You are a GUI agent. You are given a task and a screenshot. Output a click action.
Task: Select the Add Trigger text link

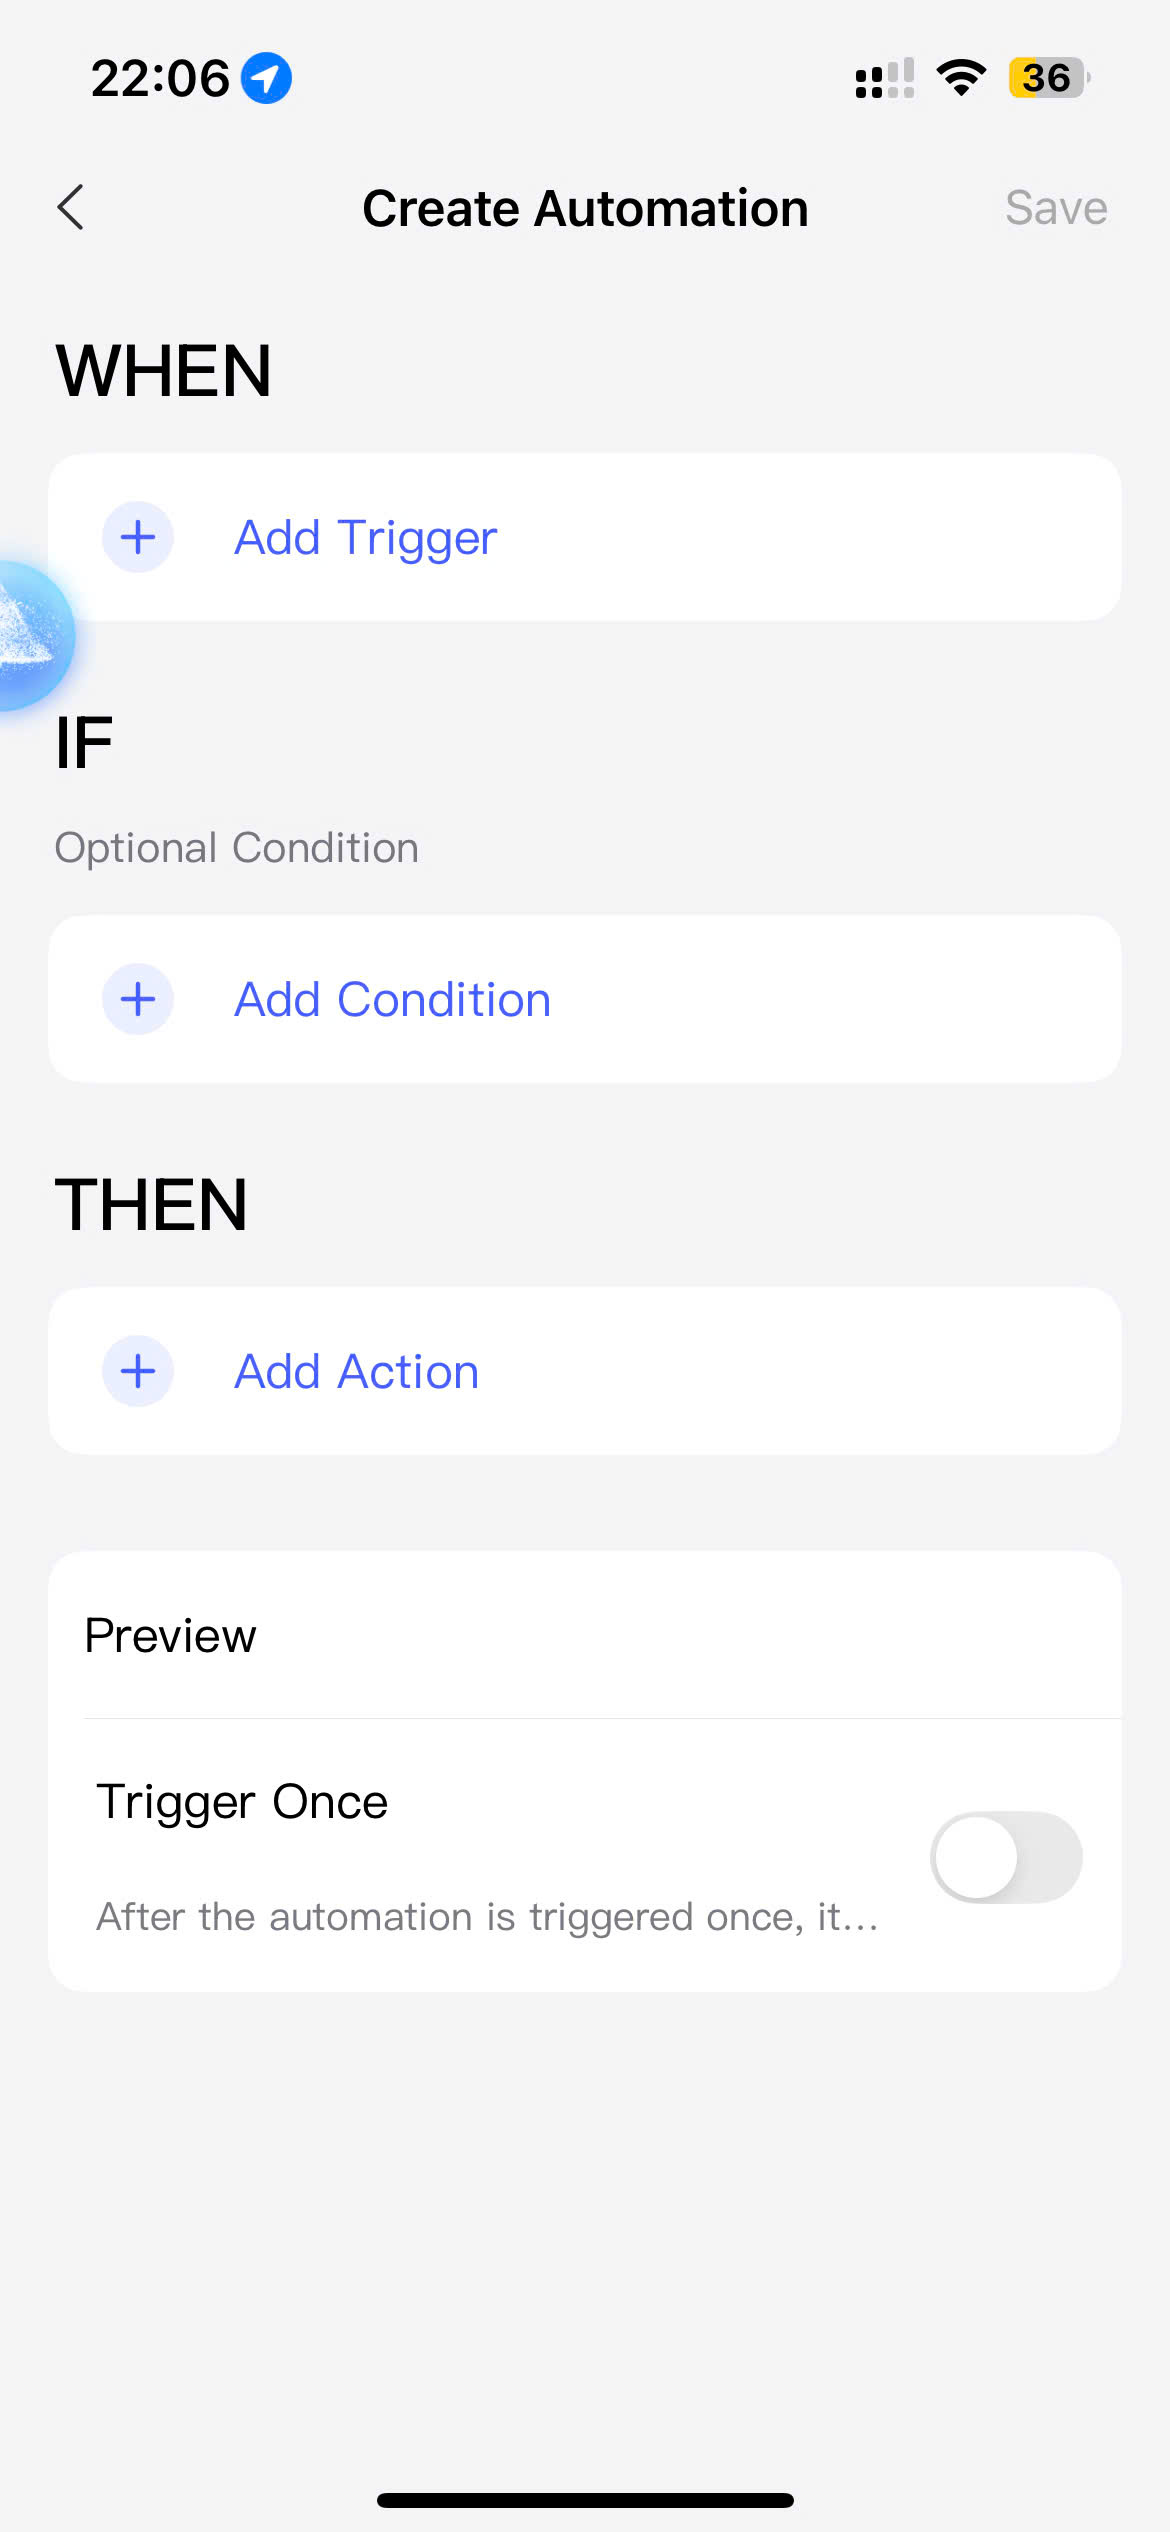click(x=365, y=538)
